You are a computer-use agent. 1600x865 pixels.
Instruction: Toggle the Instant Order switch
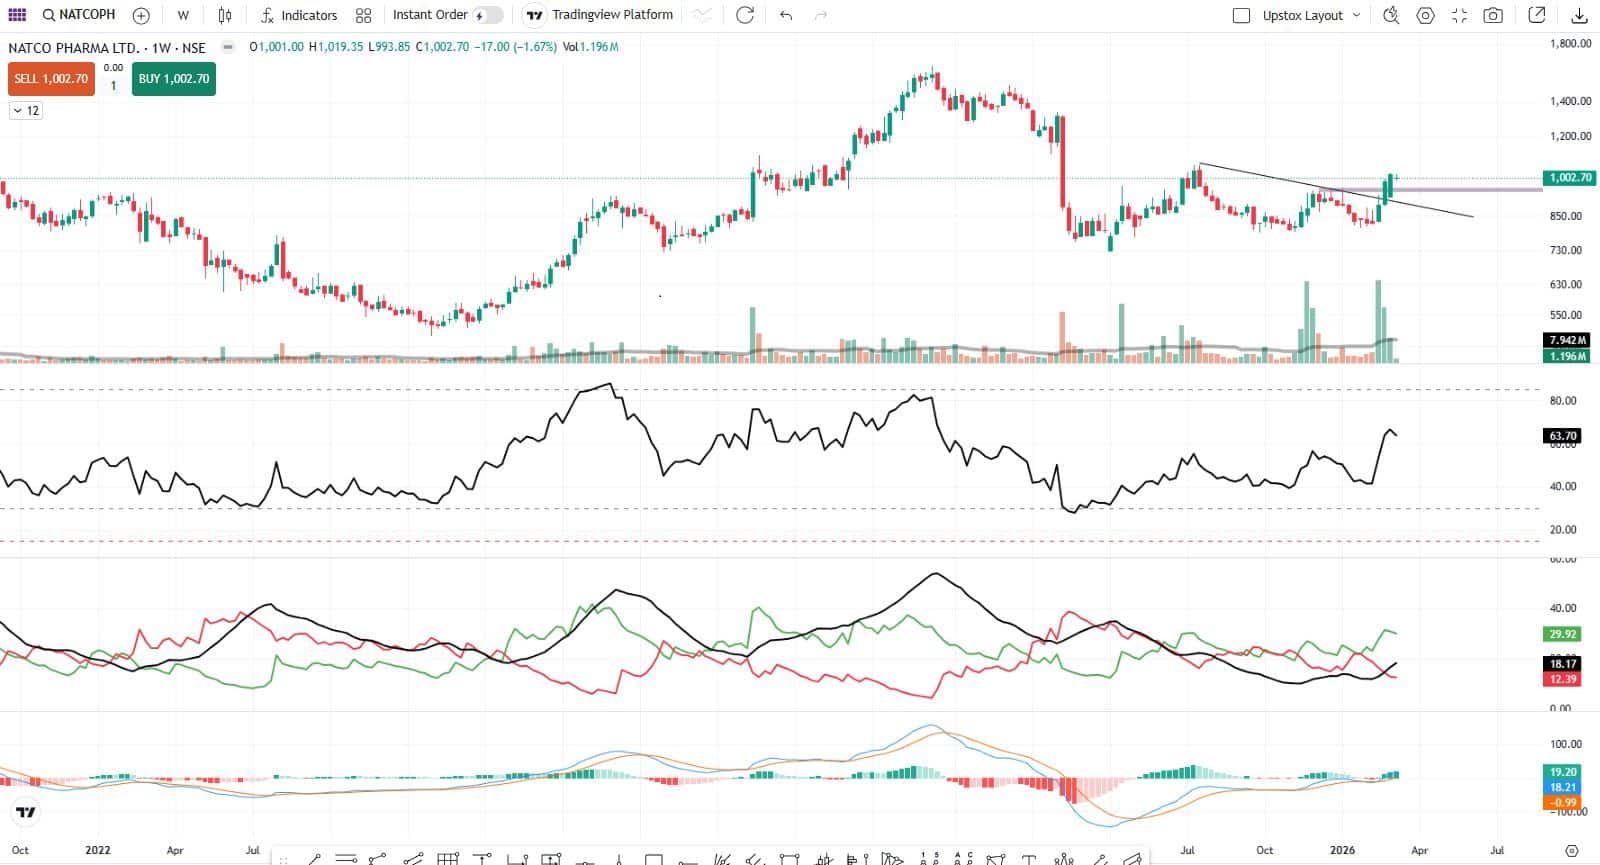[x=488, y=15]
